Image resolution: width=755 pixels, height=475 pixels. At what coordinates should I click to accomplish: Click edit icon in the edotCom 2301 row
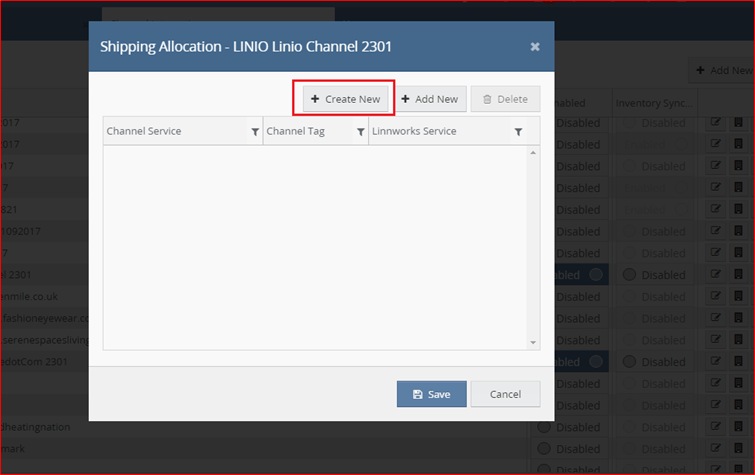coord(716,361)
